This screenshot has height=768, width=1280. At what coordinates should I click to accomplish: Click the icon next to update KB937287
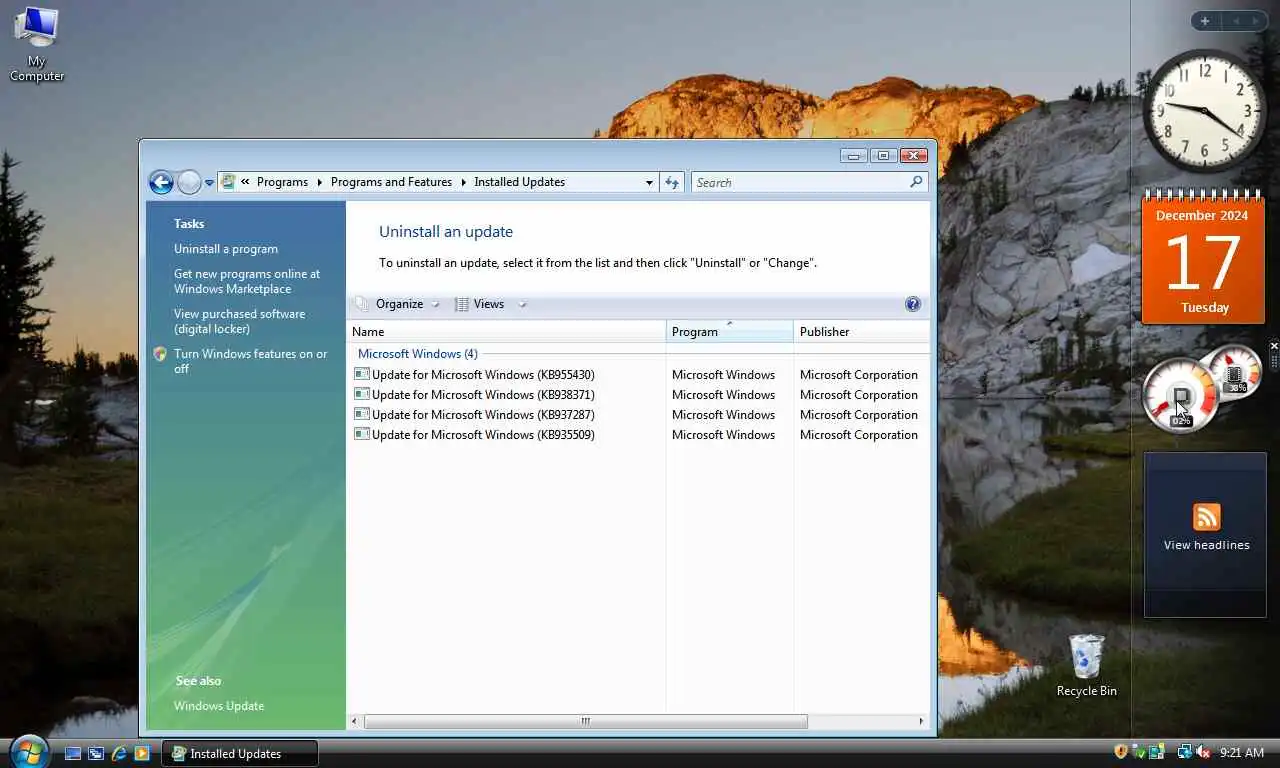(362, 414)
